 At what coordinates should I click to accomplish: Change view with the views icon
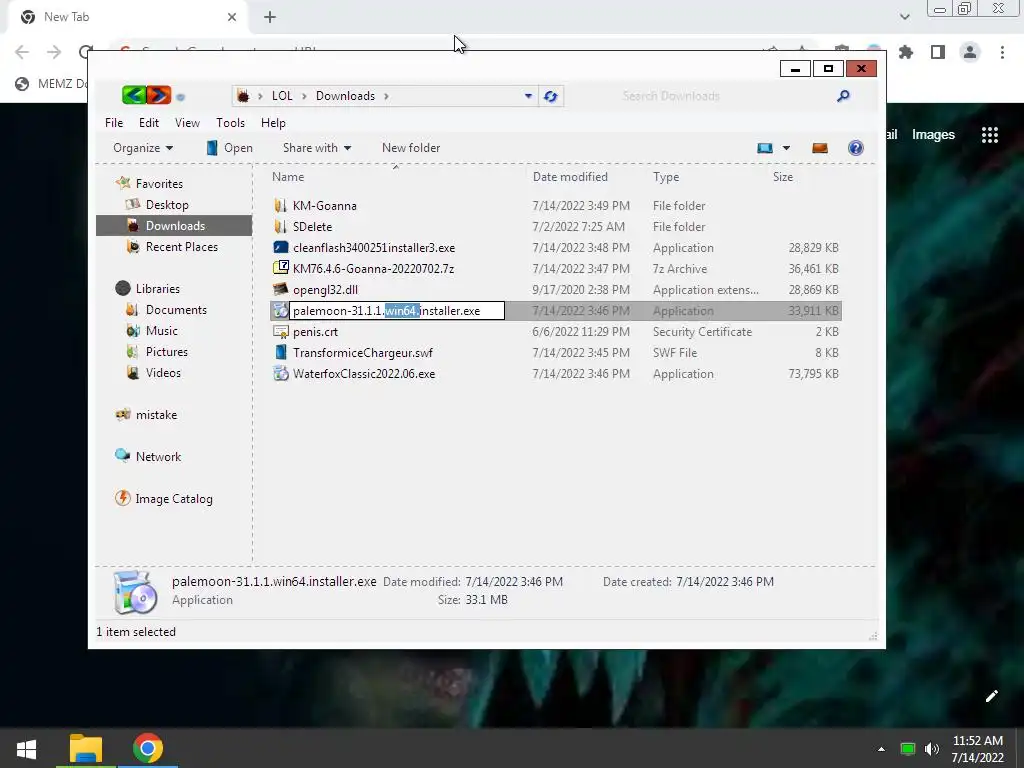(x=765, y=148)
